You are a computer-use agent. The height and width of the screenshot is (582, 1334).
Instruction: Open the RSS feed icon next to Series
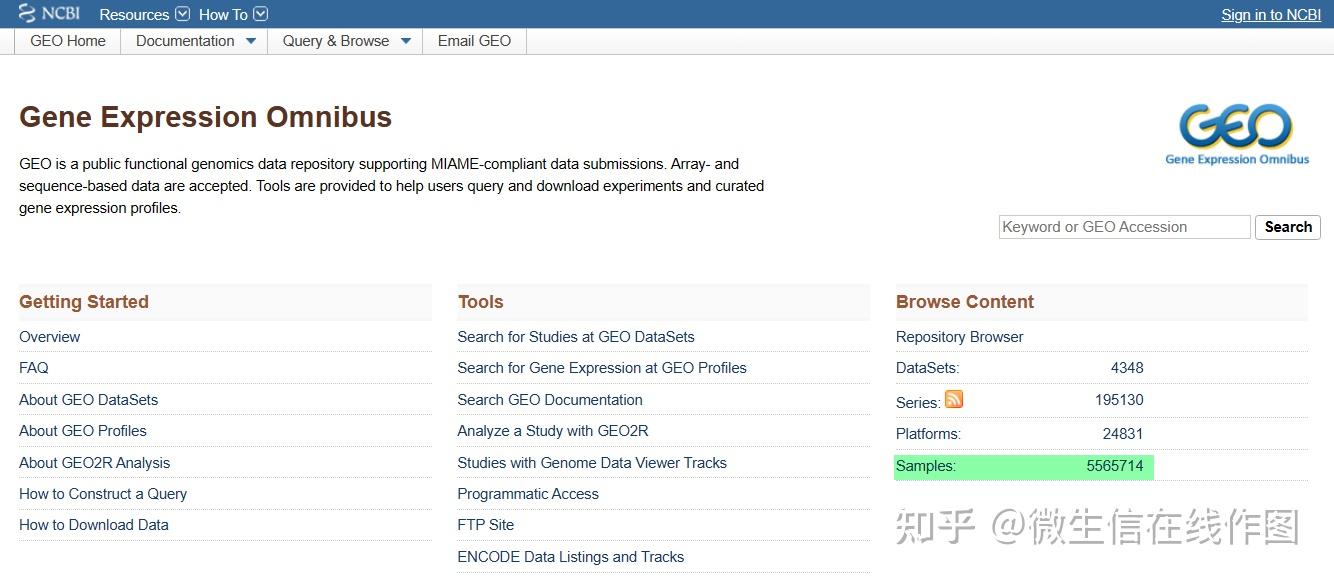tap(954, 399)
